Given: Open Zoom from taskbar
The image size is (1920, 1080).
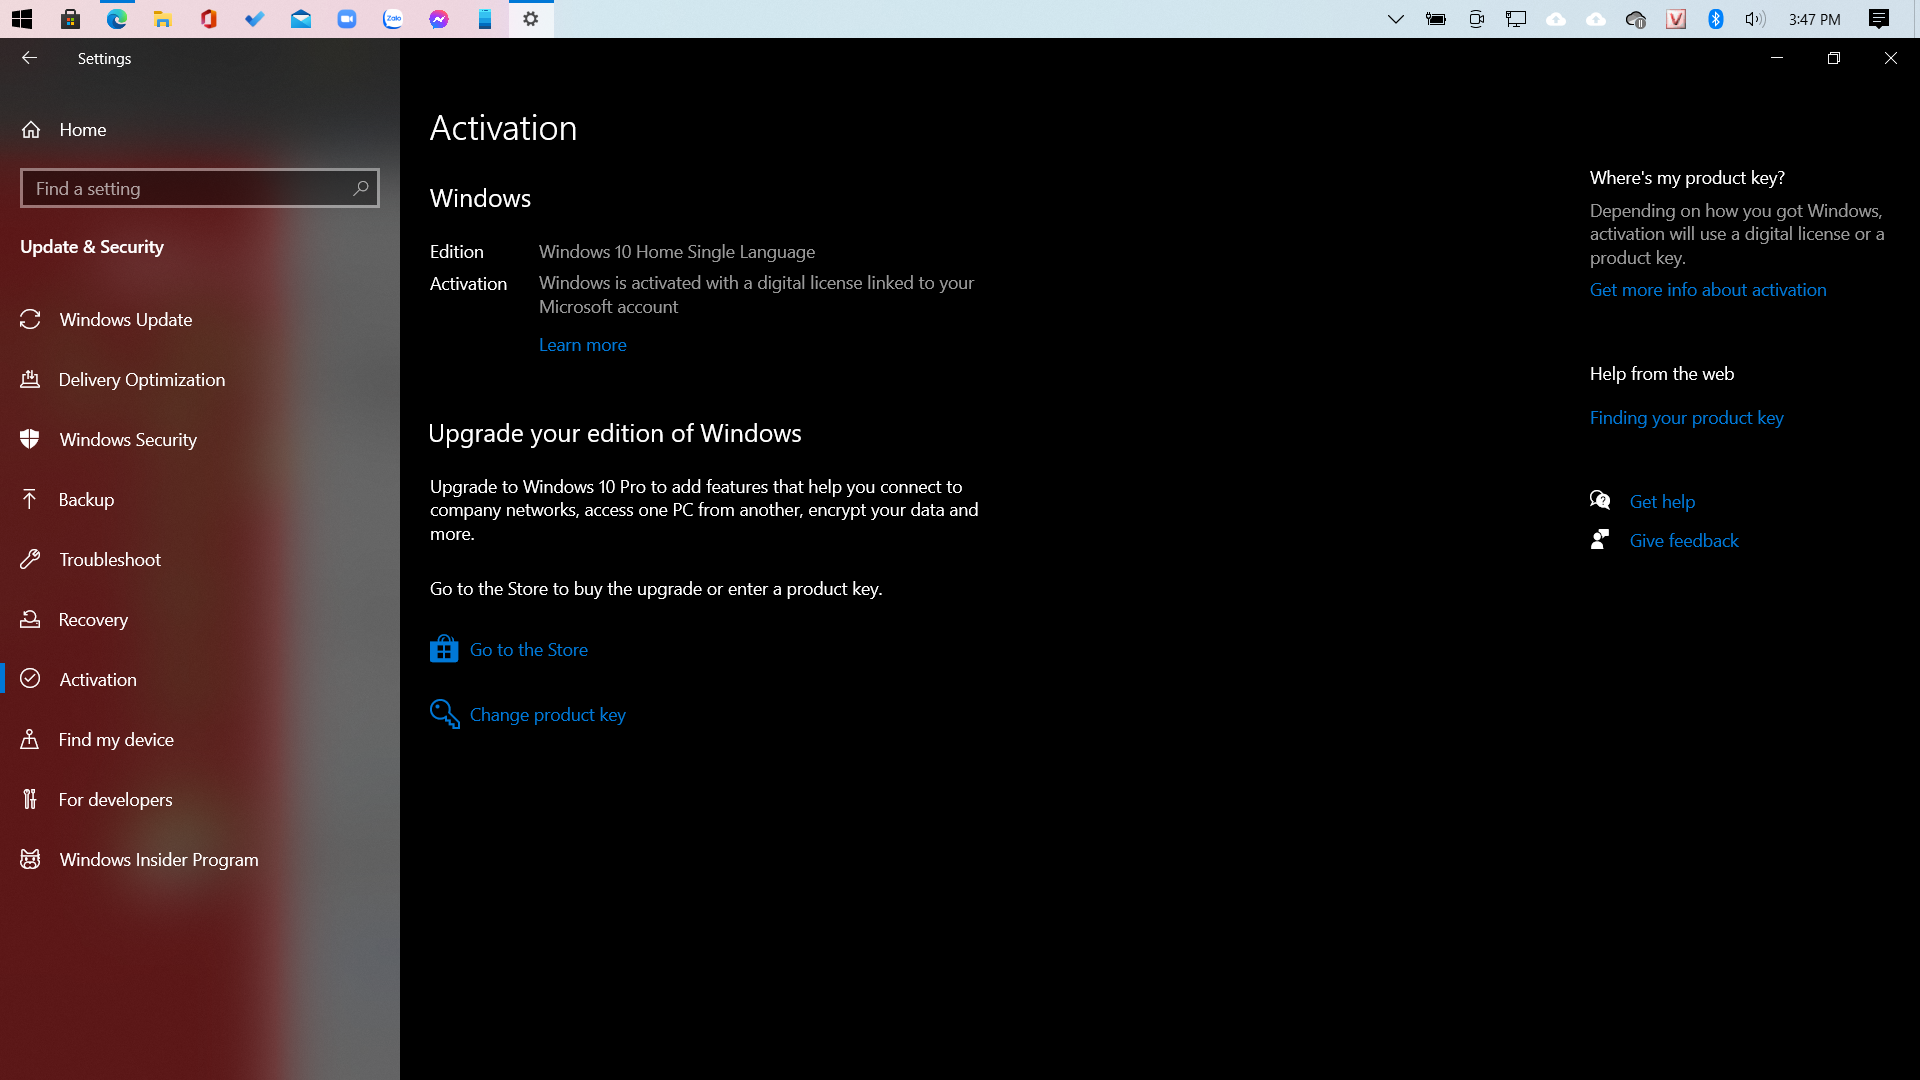Looking at the screenshot, I should [x=347, y=19].
